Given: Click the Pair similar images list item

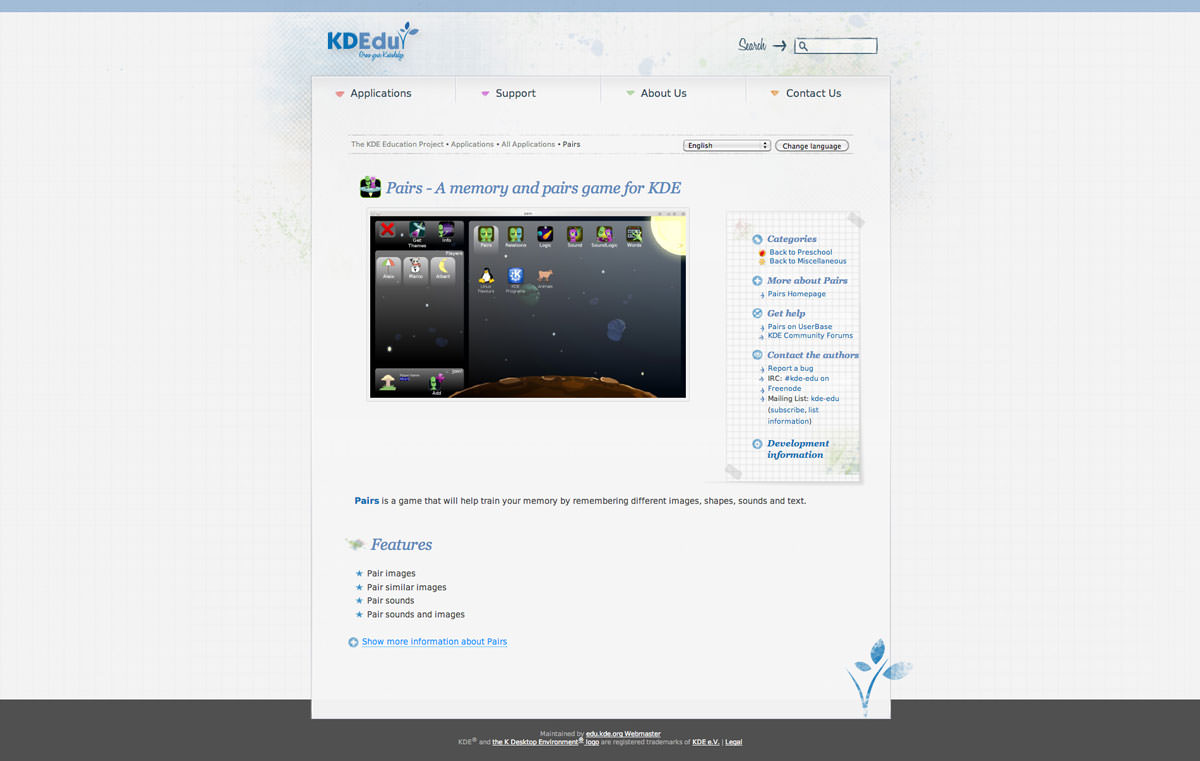Looking at the screenshot, I should (x=406, y=587).
